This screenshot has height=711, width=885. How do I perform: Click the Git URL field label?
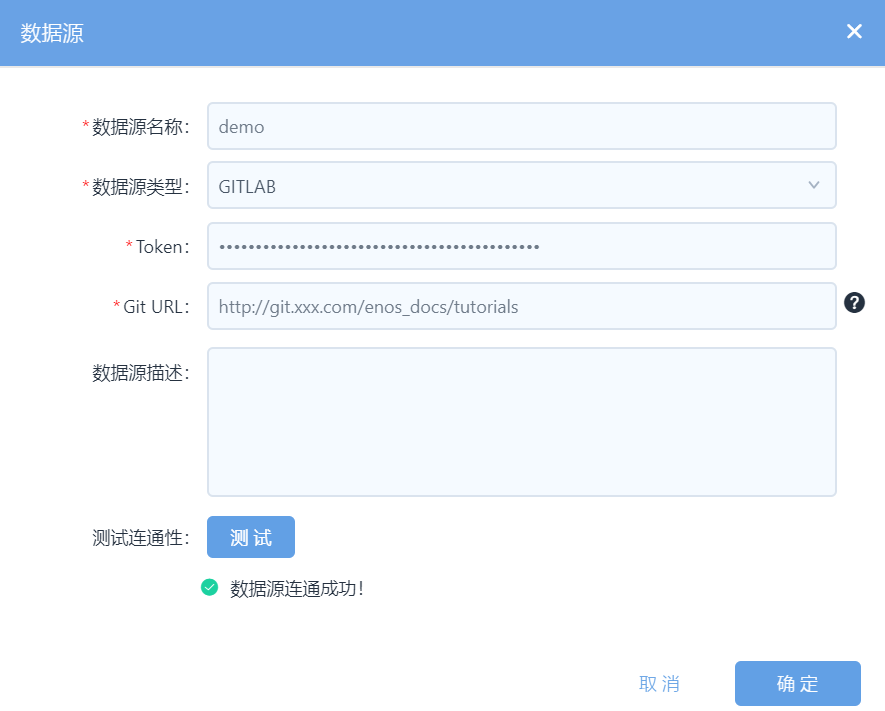(x=154, y=307)
